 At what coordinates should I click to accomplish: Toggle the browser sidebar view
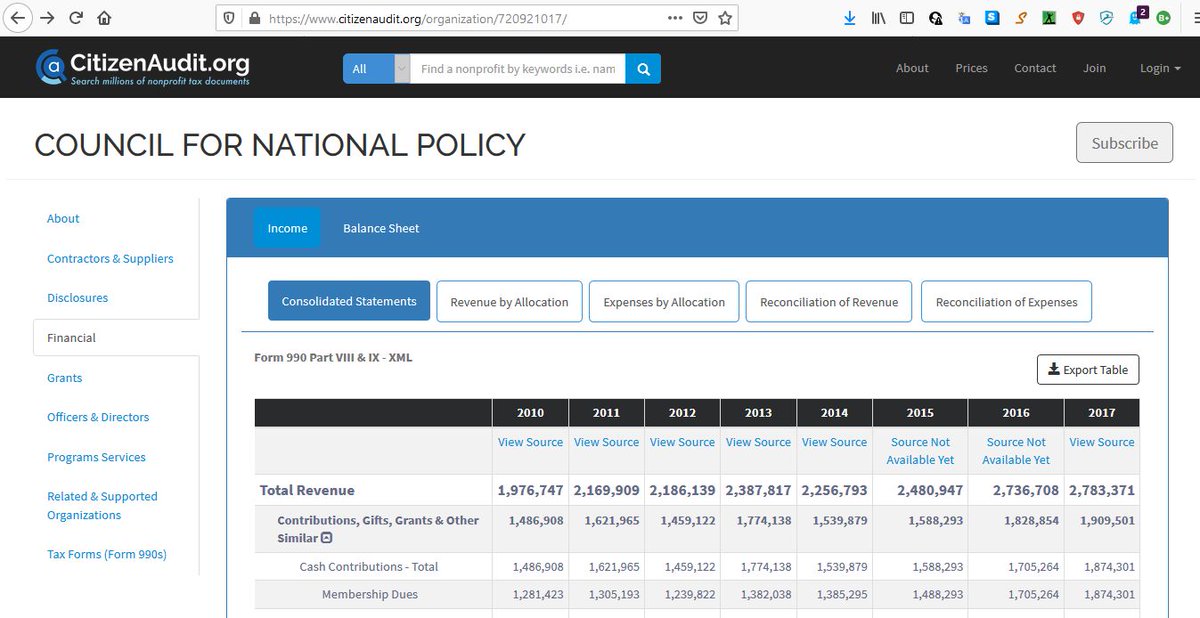[907, 18]
